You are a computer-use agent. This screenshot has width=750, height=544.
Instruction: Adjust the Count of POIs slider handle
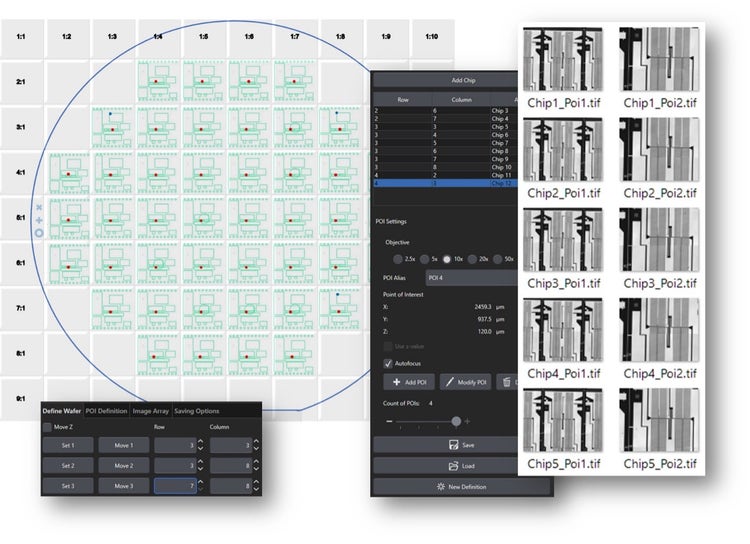click(456, 421)
